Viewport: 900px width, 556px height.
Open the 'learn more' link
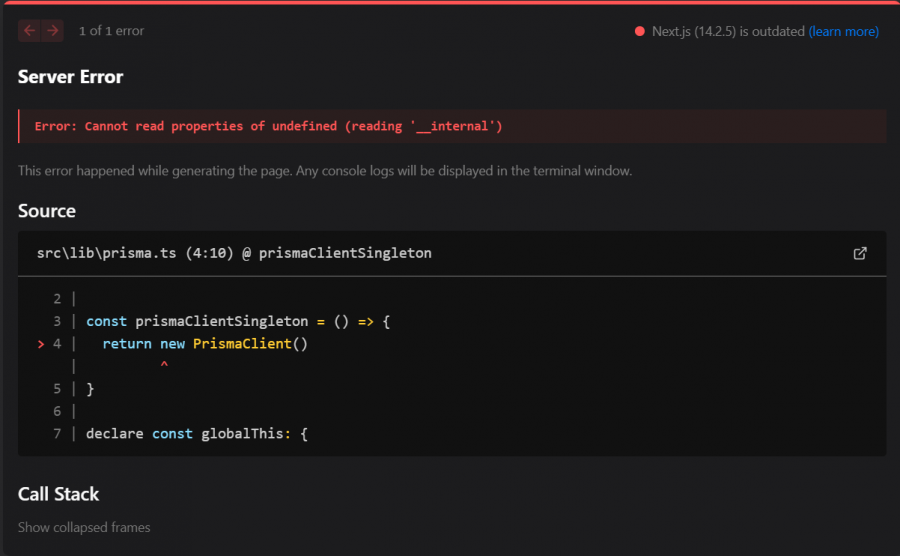(x=843, y=31)
